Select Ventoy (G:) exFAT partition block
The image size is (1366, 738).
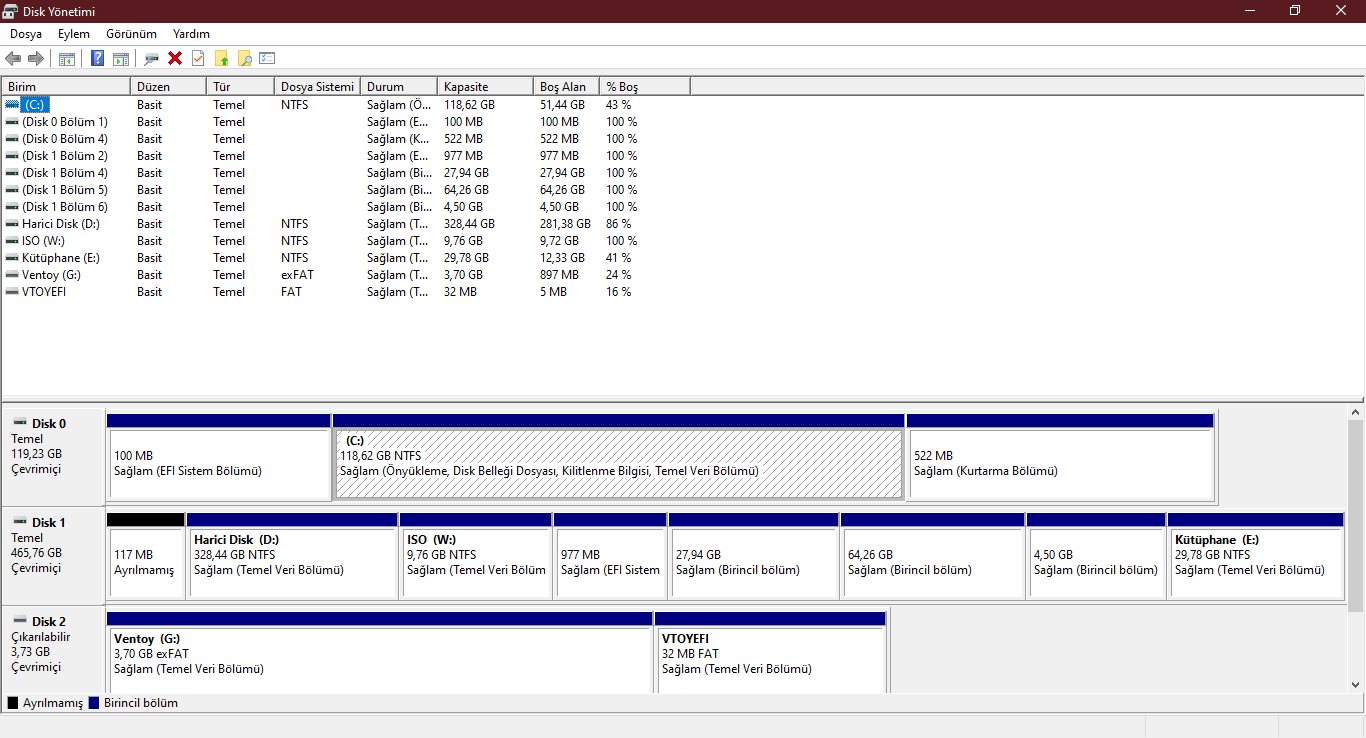pos(380,652)
